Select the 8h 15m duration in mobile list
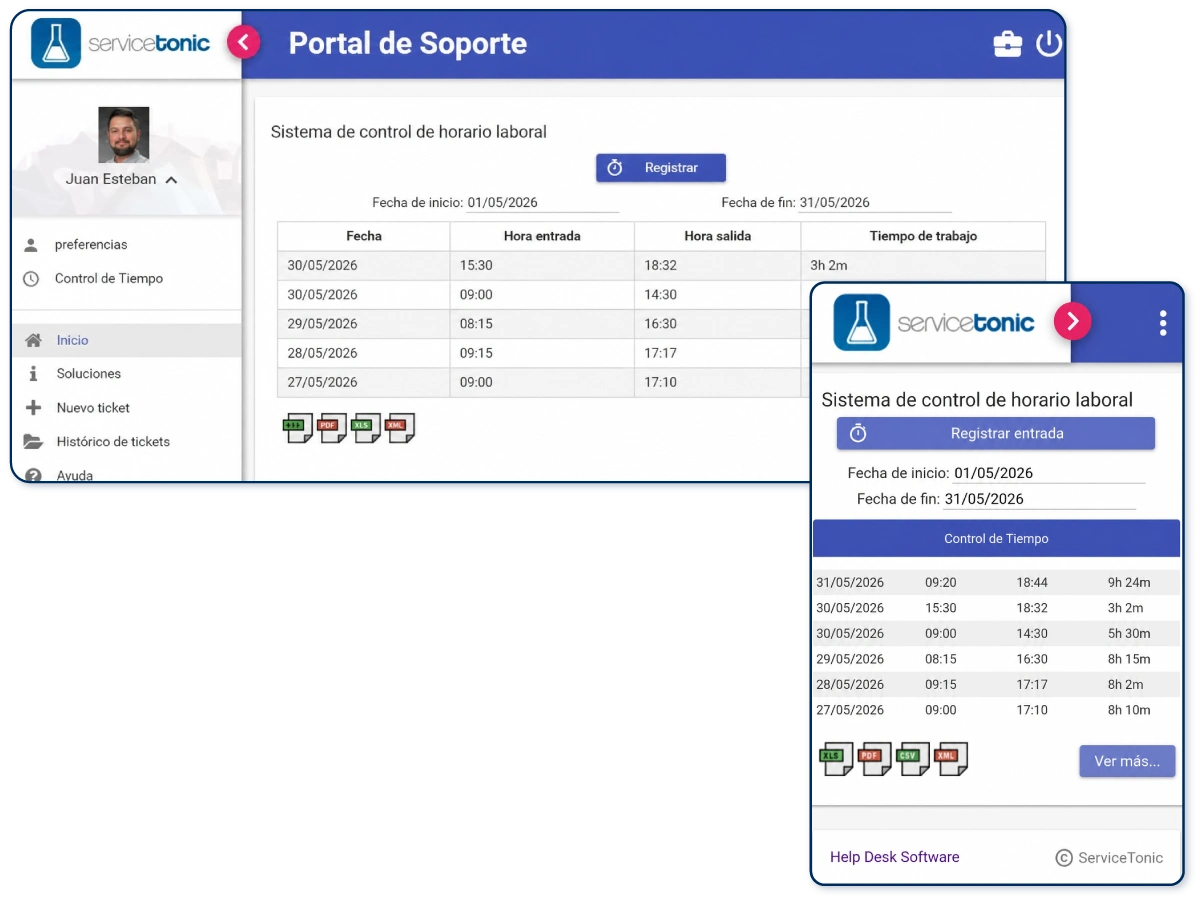This screenshot has width=1200, height=899. 1129,660
